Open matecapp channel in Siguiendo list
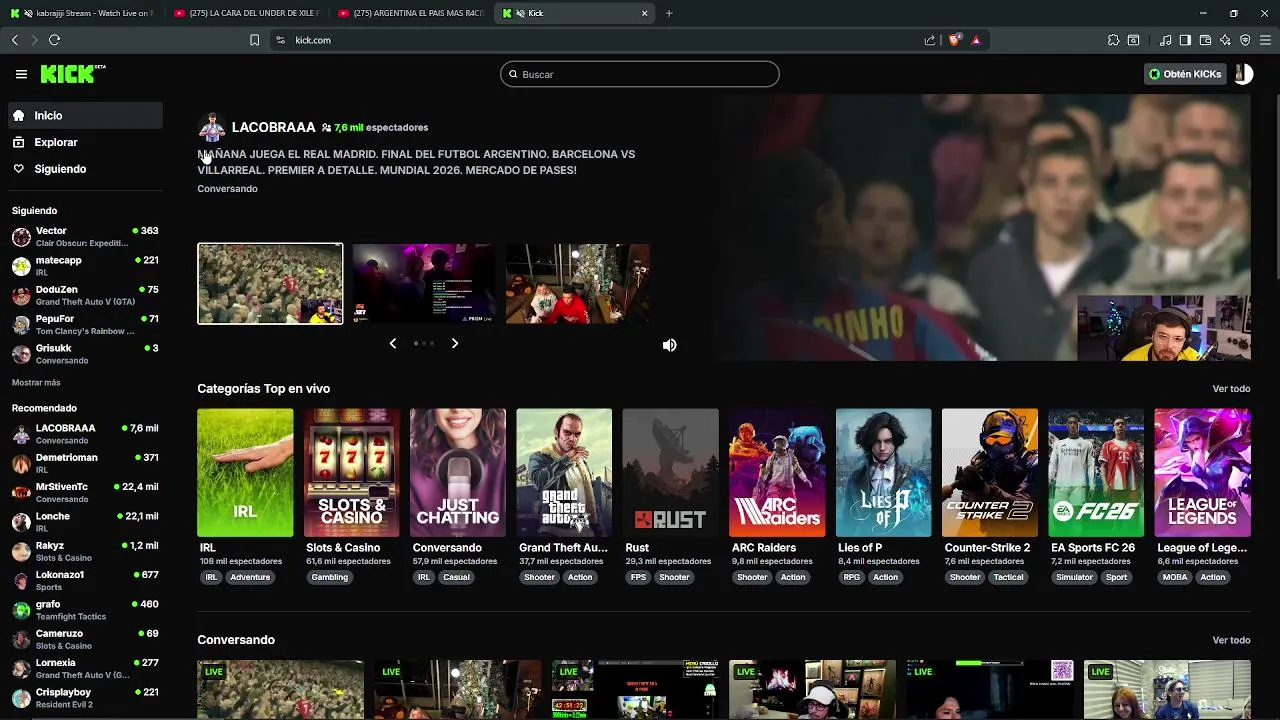This screenshot has height=720, width=1280. (85, 266)
